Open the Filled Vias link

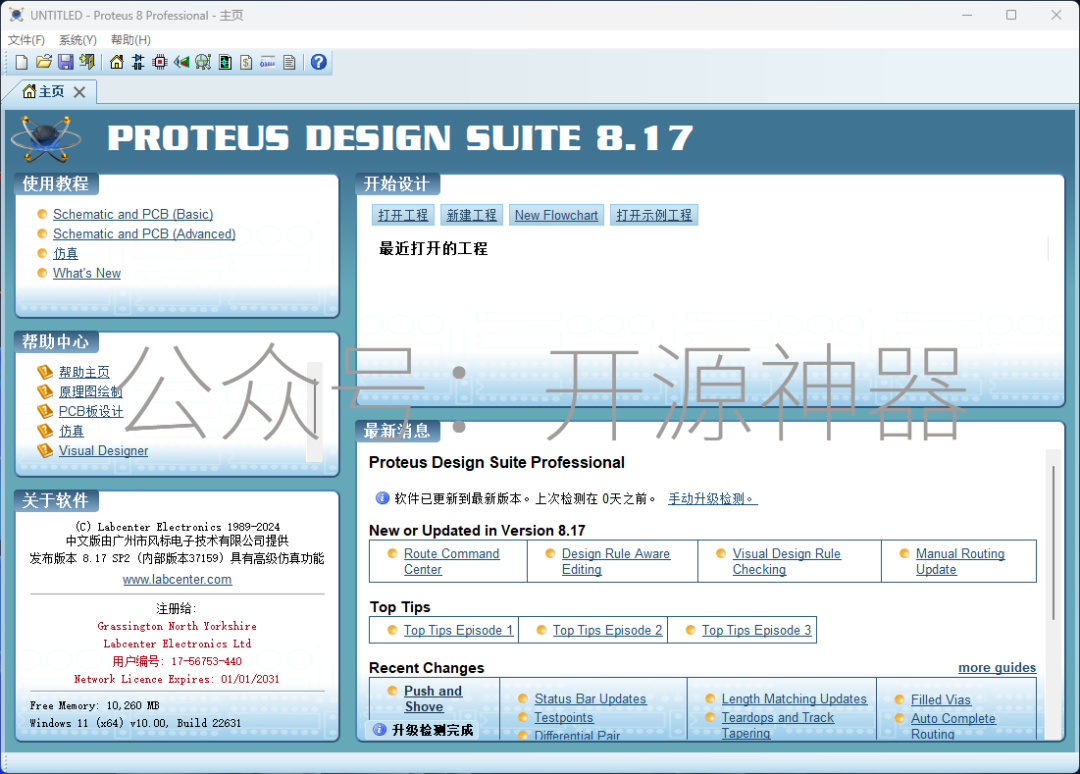(941, 700)
